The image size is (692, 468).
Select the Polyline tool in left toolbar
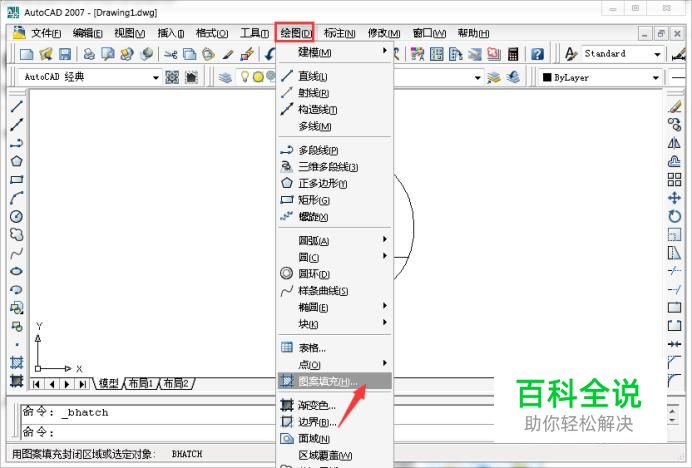click(16, 143)
